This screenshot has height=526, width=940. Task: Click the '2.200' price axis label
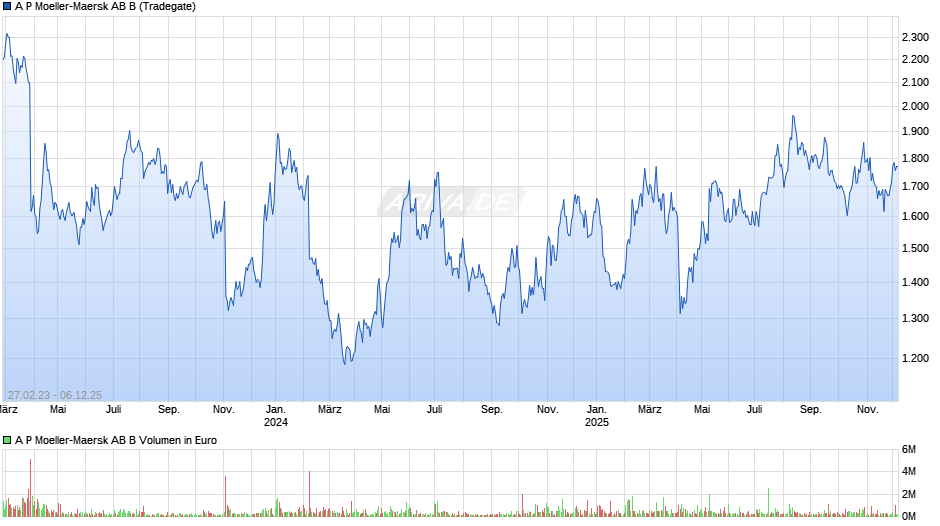point(915,59)
